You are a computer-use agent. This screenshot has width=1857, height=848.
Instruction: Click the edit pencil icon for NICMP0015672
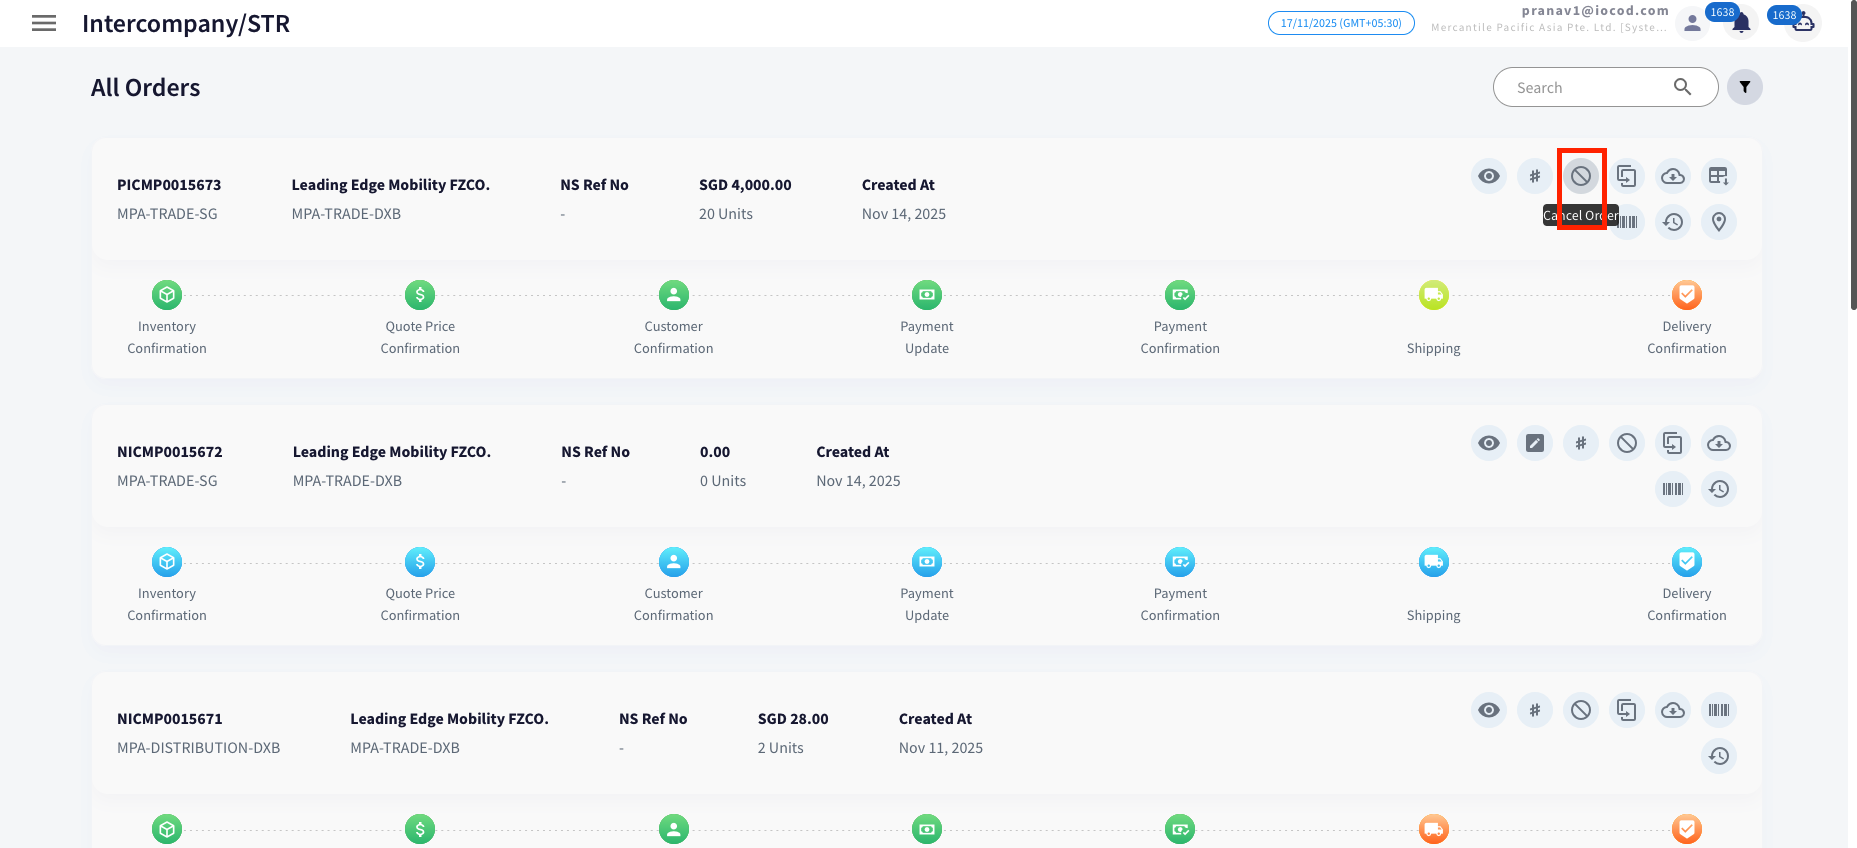point(1534,443)
